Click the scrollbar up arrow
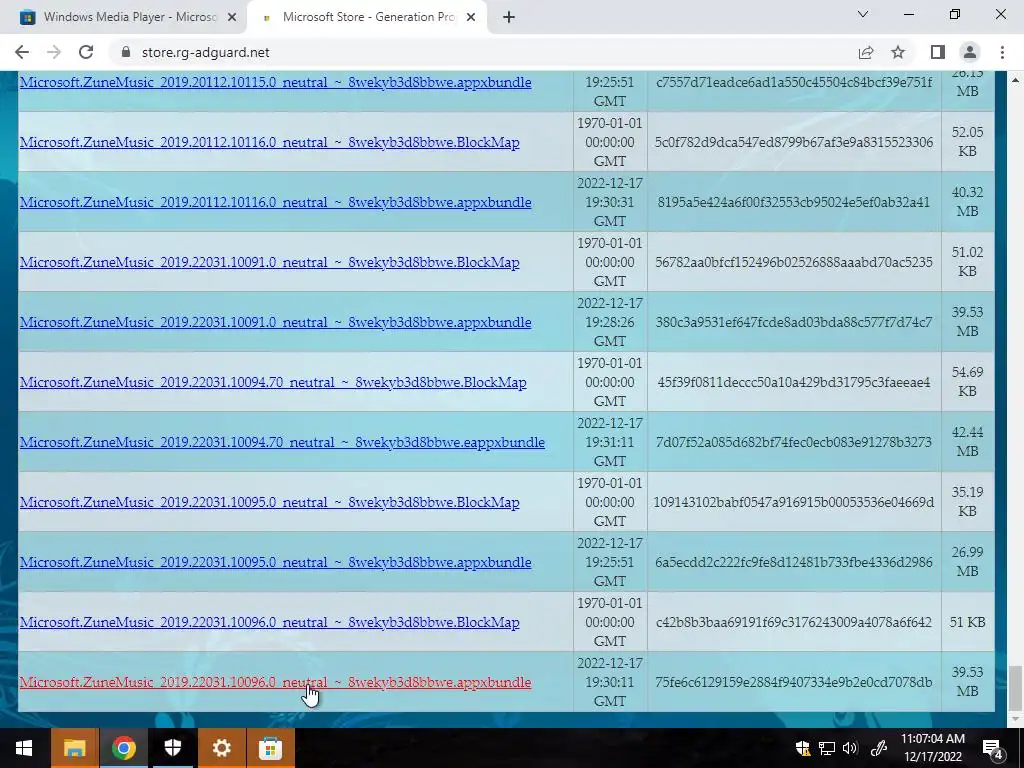 (1015, 80)
